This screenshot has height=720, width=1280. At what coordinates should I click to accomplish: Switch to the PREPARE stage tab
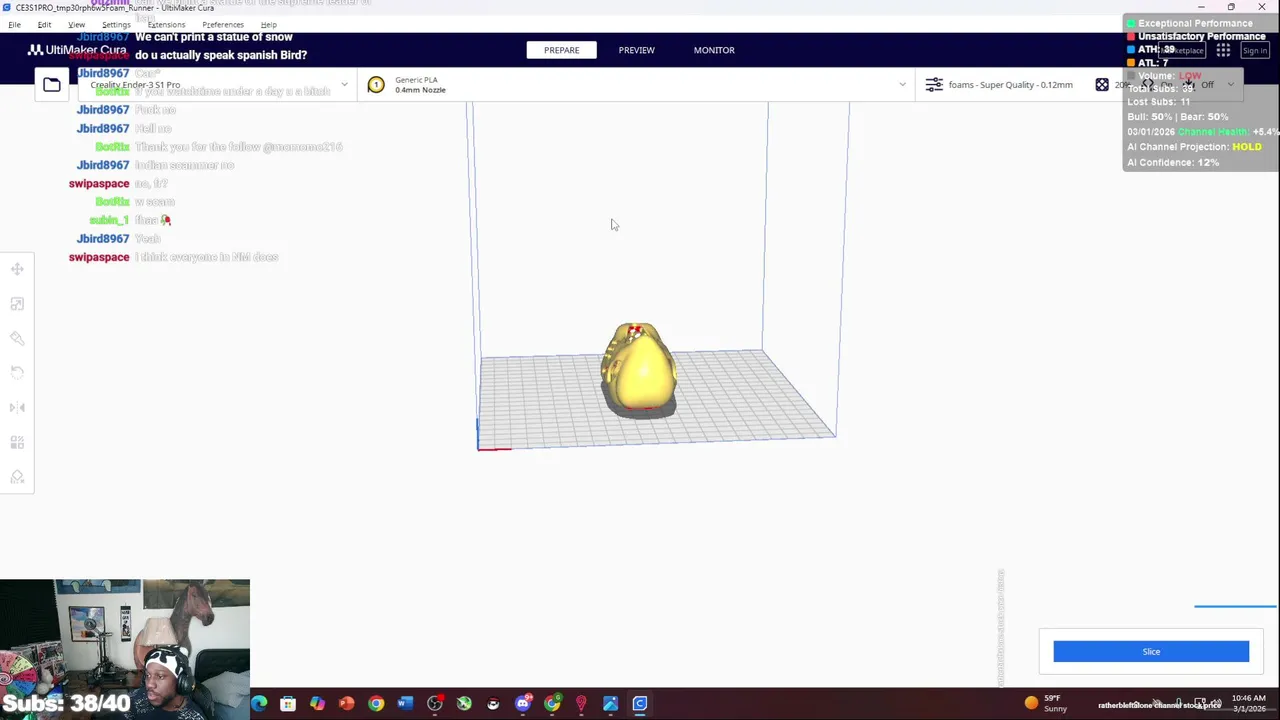(561, 50)
